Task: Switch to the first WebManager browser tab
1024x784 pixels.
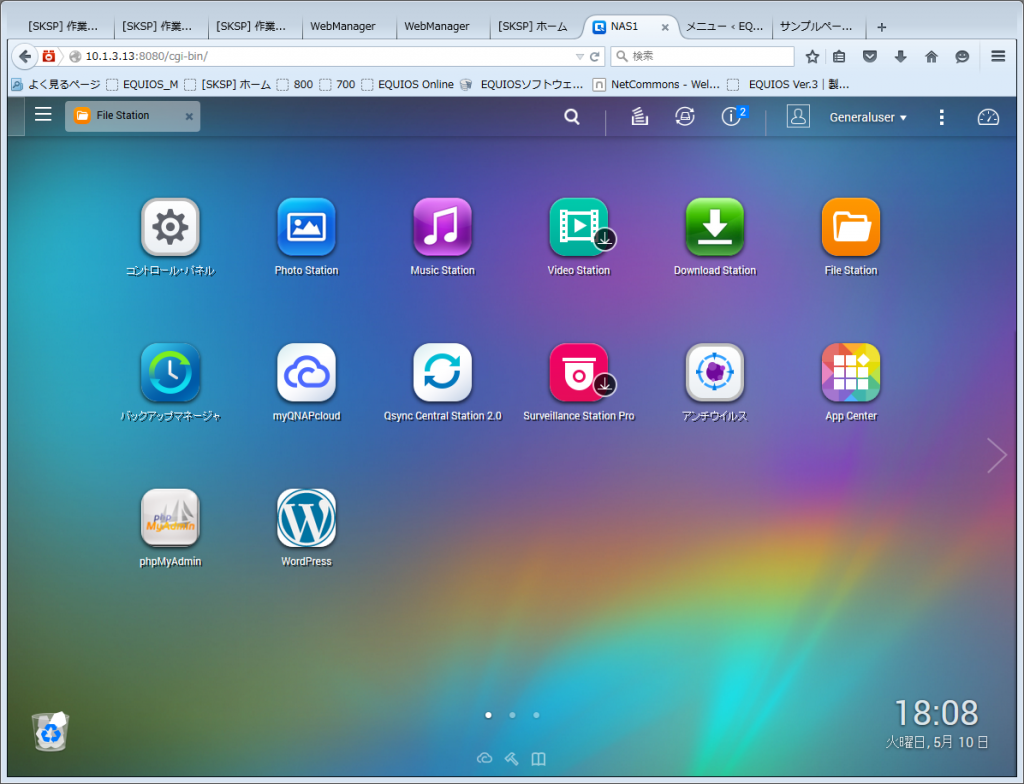Action: tap(343, 27)
